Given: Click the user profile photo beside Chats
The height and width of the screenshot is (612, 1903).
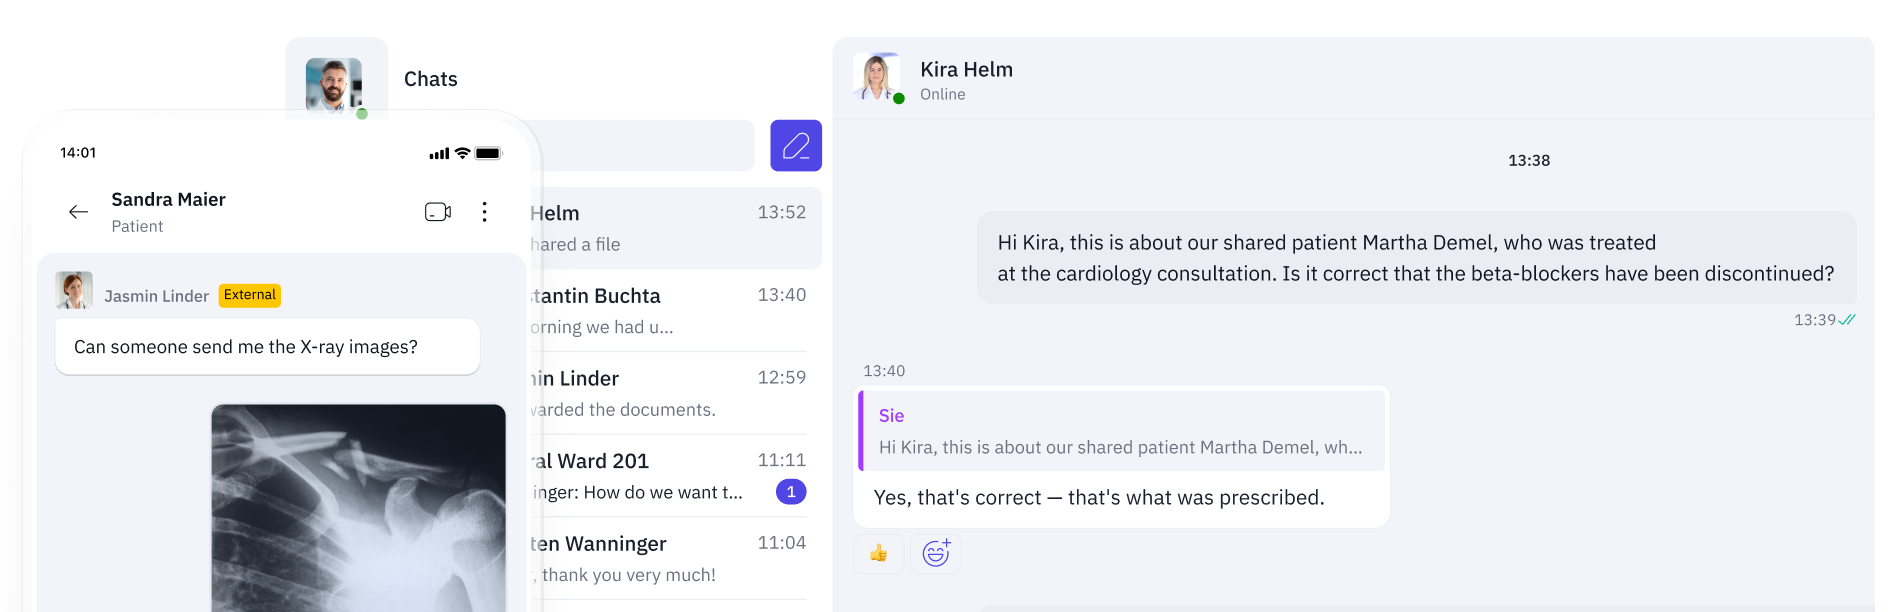Looking at the screenshot, I should click(x=334, y=84).
